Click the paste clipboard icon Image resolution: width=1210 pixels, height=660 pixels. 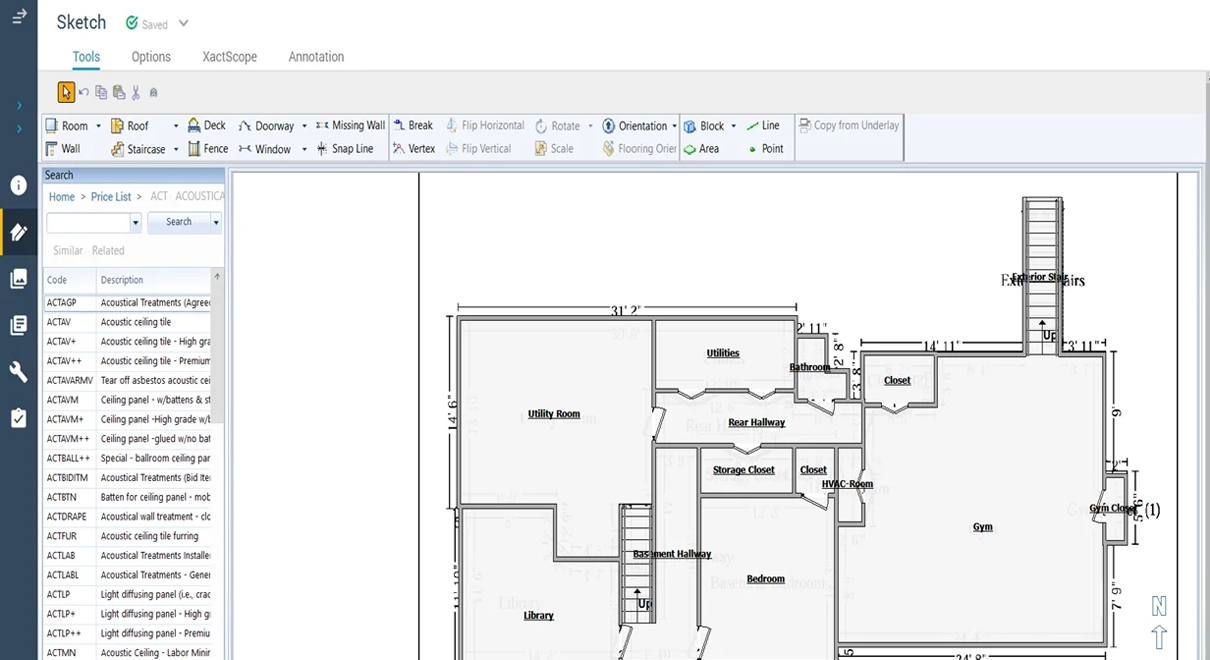[119, 92]
